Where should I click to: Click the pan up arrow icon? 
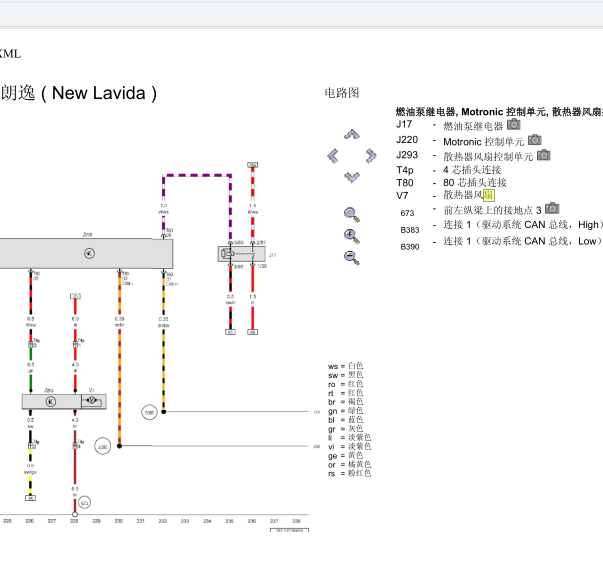point(351,134)
